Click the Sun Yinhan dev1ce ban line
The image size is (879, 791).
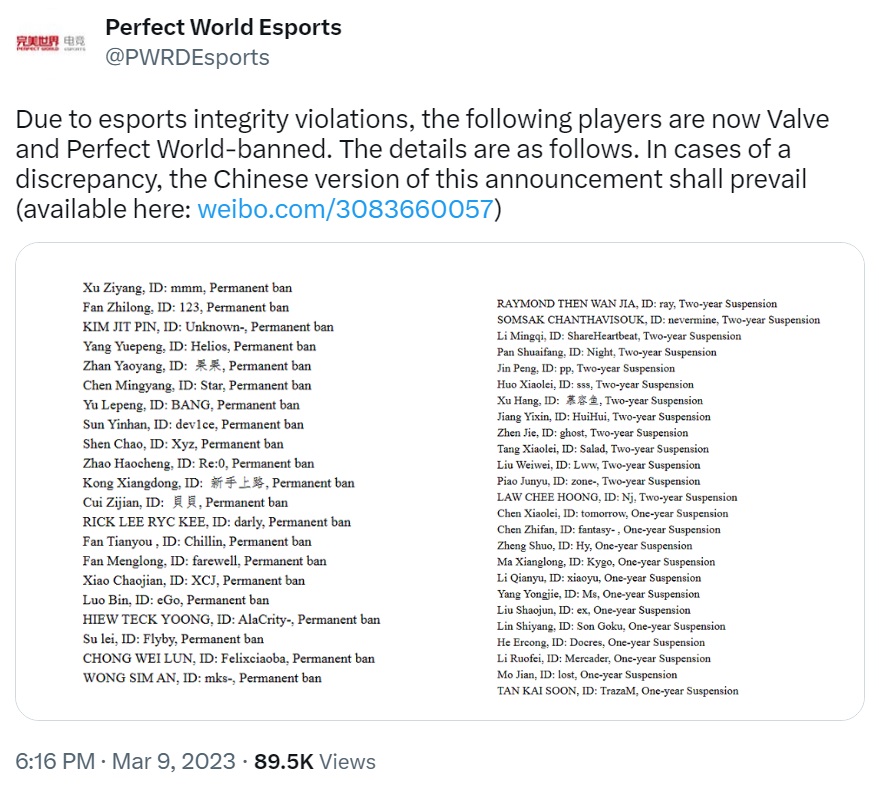(x=193, y=424)
